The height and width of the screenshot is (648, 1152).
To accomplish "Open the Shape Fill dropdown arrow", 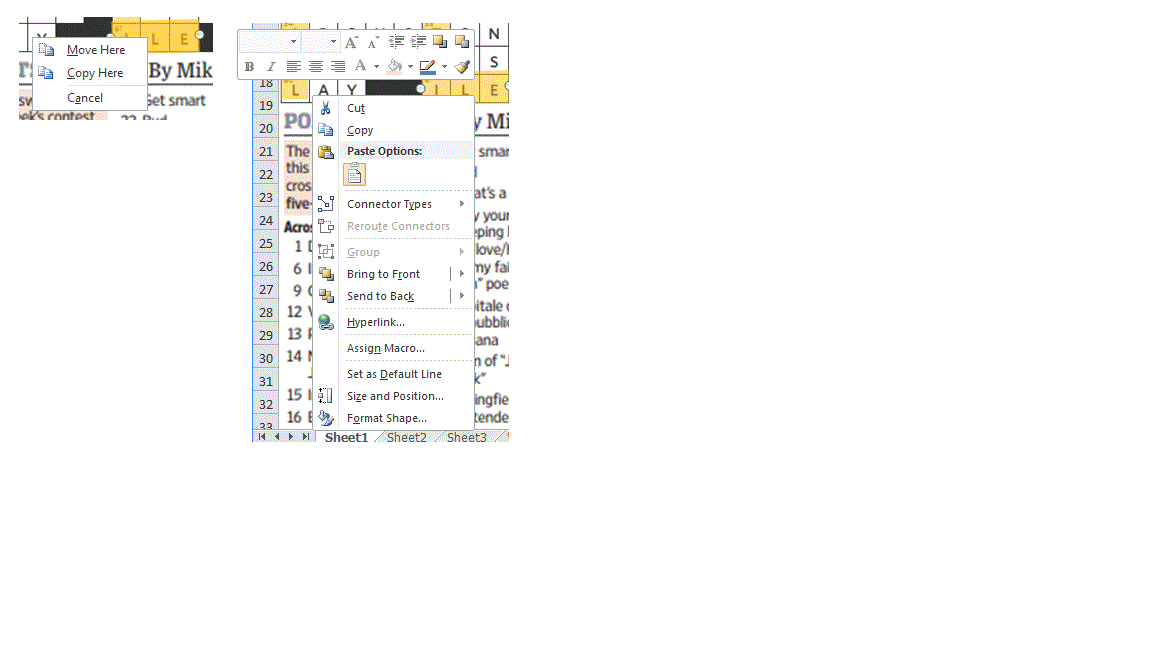I will (410, 67).
